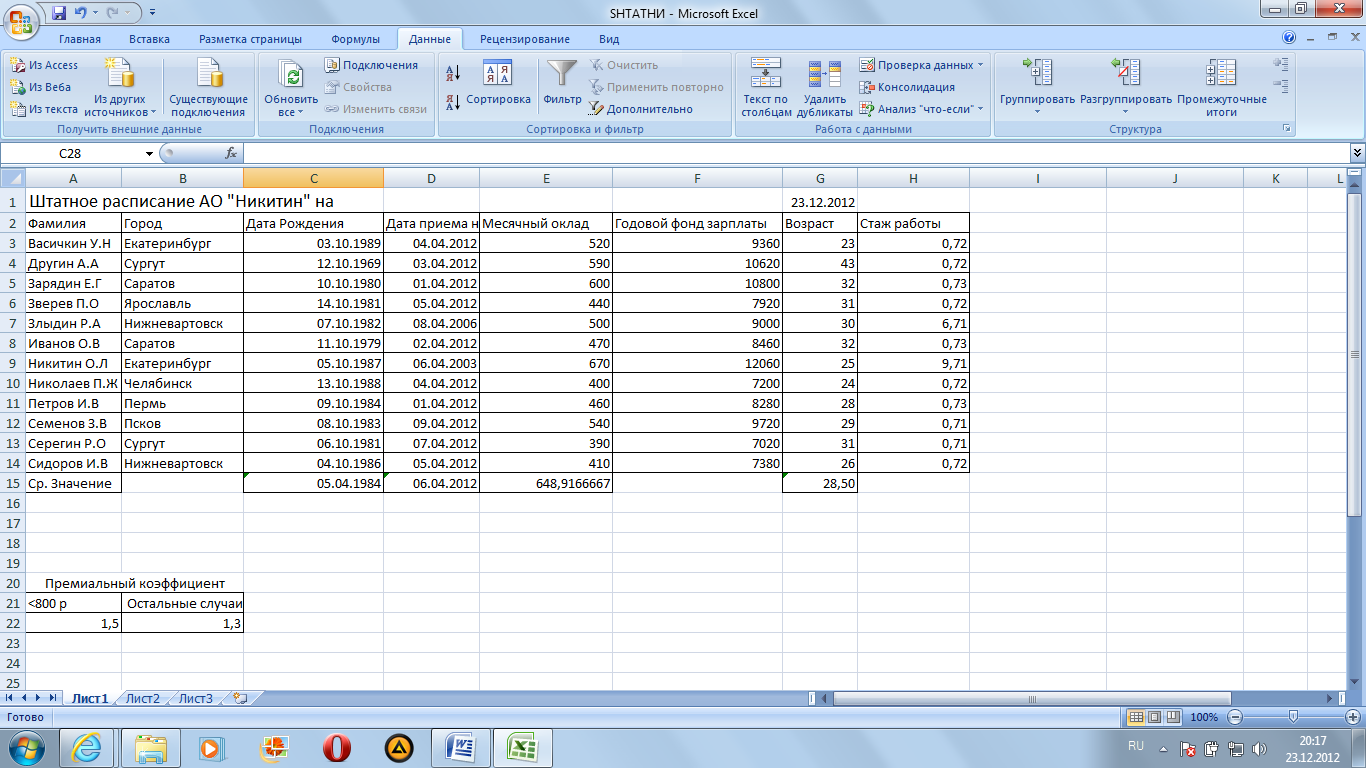
Task: Switch to Word in taskbar
Action: click(460, 747)
